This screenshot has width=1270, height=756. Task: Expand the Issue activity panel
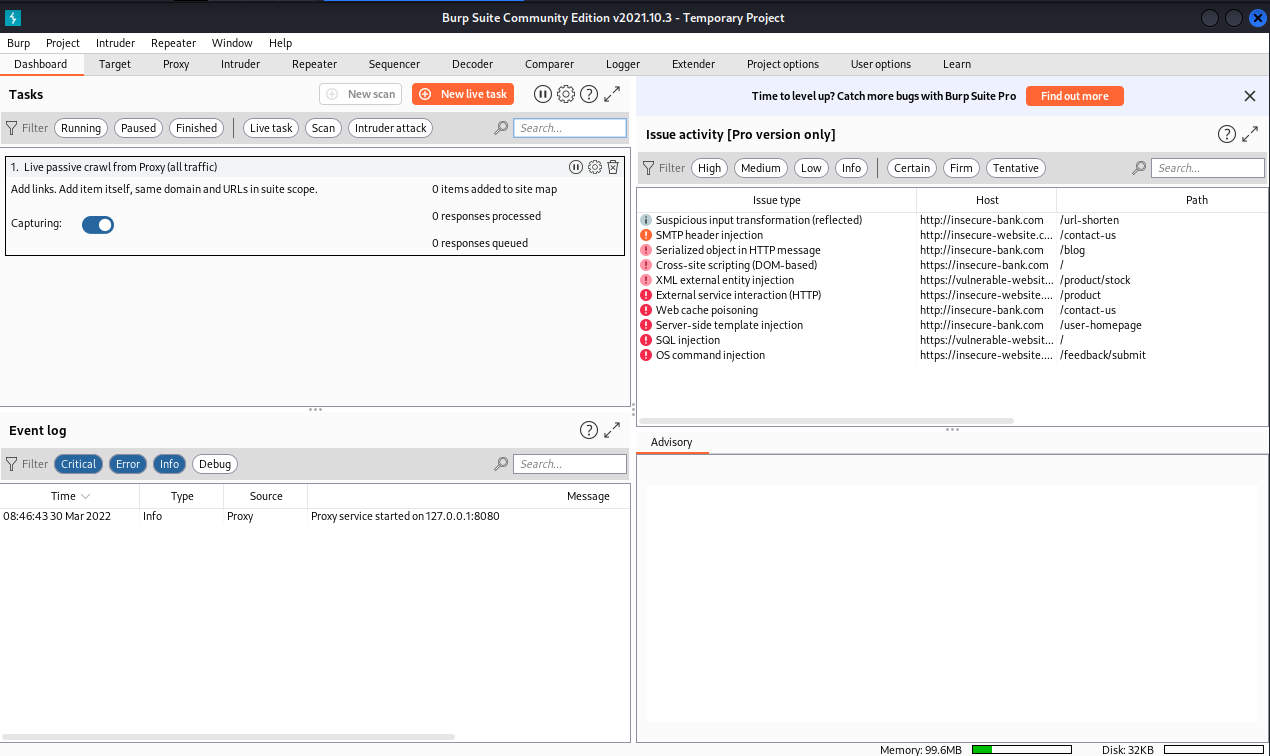pos(1250,134)
